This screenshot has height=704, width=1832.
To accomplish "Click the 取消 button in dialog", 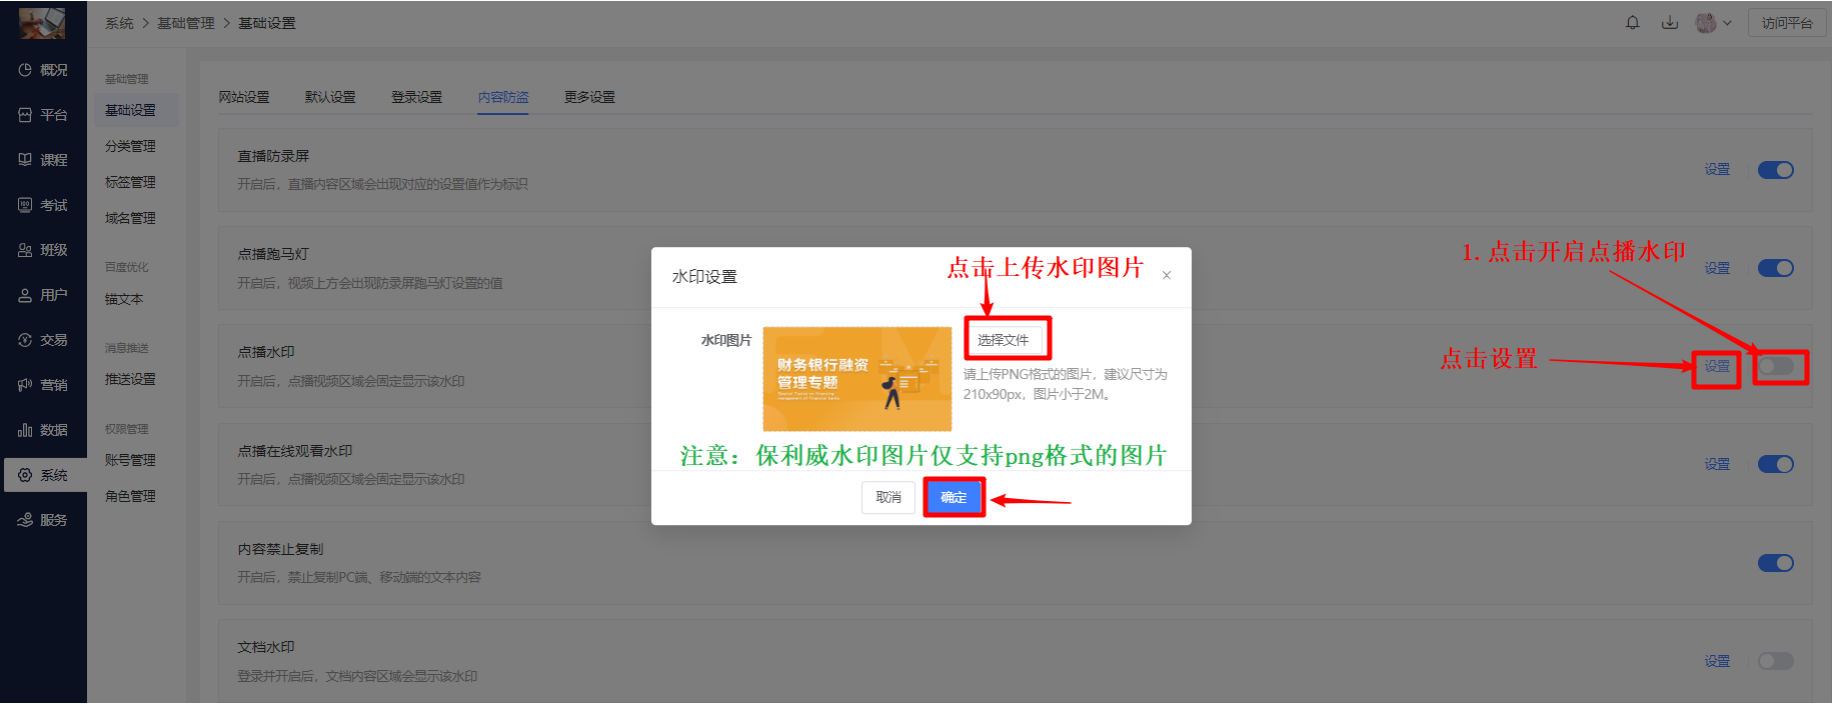I will click(x=888, y=497).
